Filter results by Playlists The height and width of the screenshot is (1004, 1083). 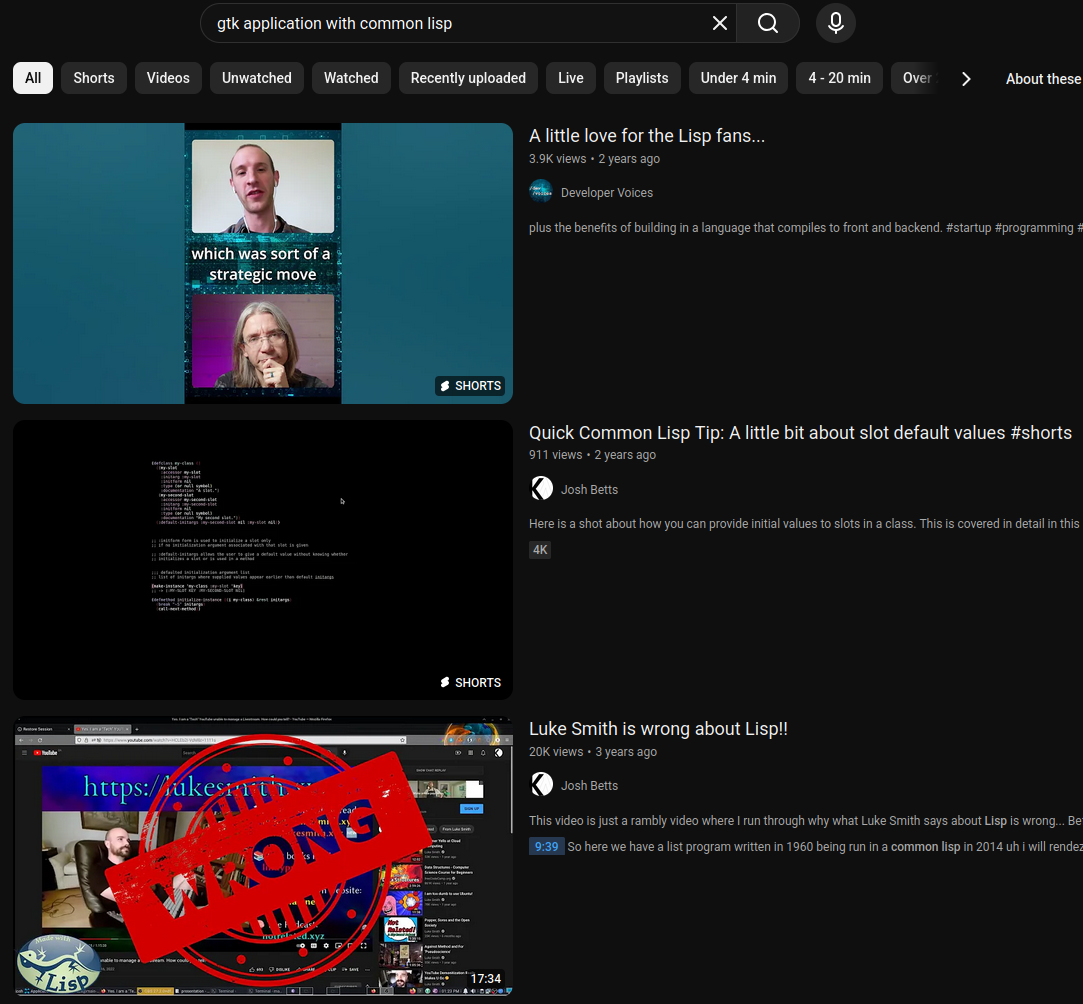tap(642, 78)
